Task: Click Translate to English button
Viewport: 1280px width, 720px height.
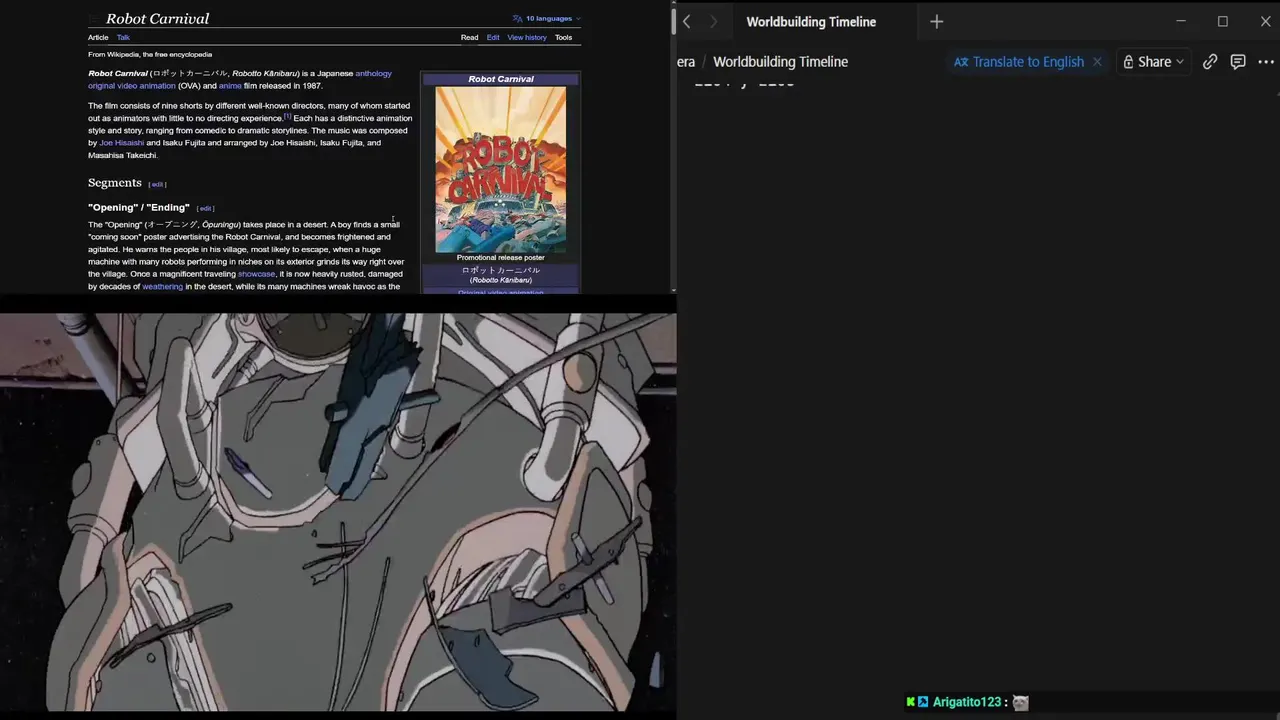Action: [1019, 61]
